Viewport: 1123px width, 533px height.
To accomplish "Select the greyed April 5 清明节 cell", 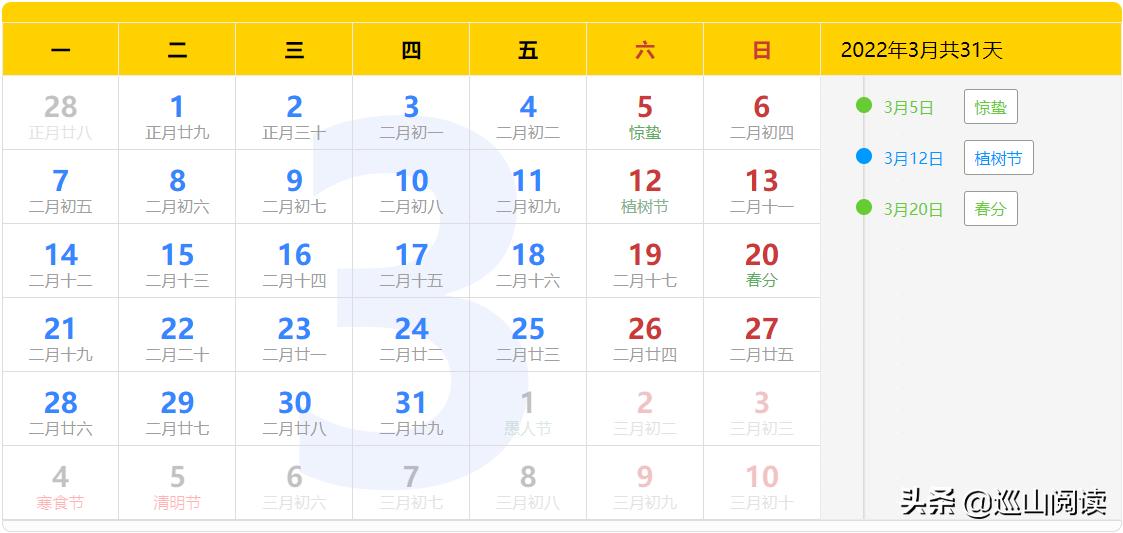I will point(177,483).
